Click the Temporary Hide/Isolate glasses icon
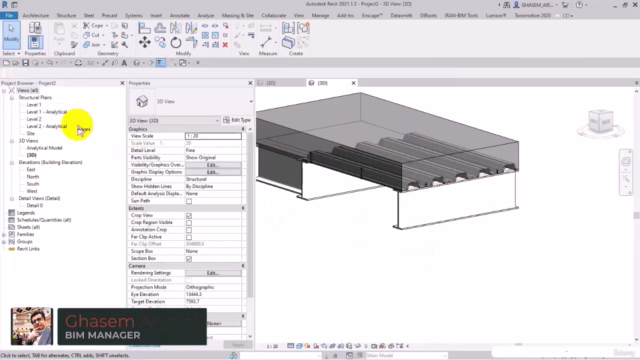640x360 pixels. [358, 346]
